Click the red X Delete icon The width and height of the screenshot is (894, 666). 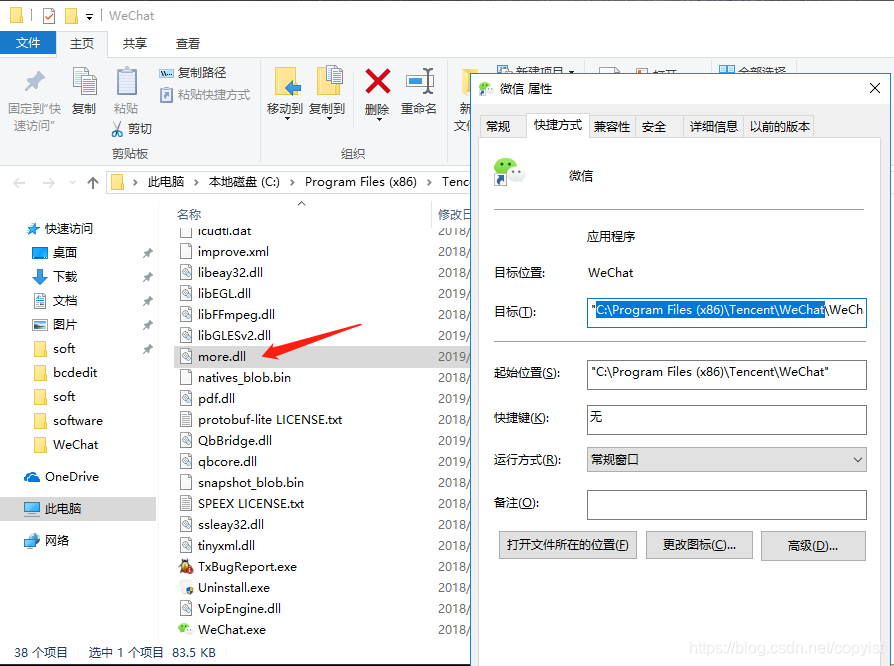point(377,81)
